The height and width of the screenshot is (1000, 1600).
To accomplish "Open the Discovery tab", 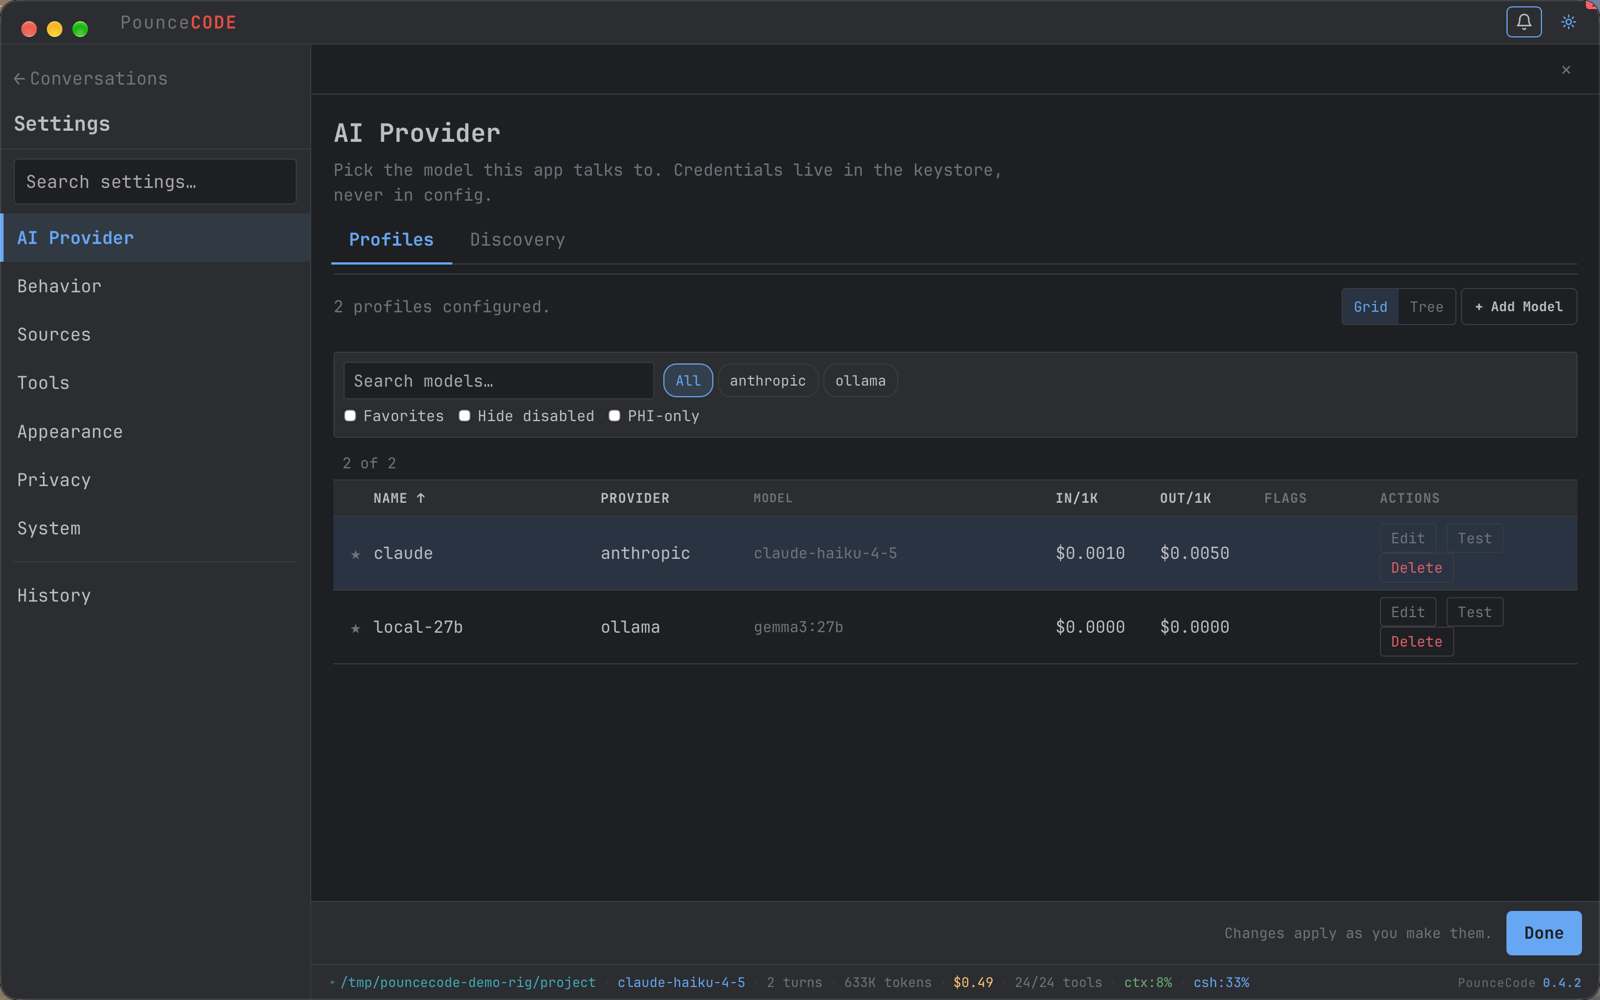I will (x=517, y=240).
